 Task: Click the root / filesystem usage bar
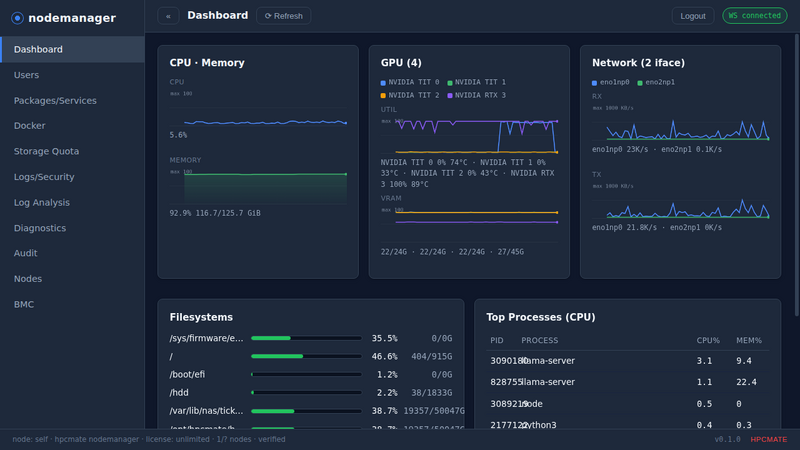point(306,356)
